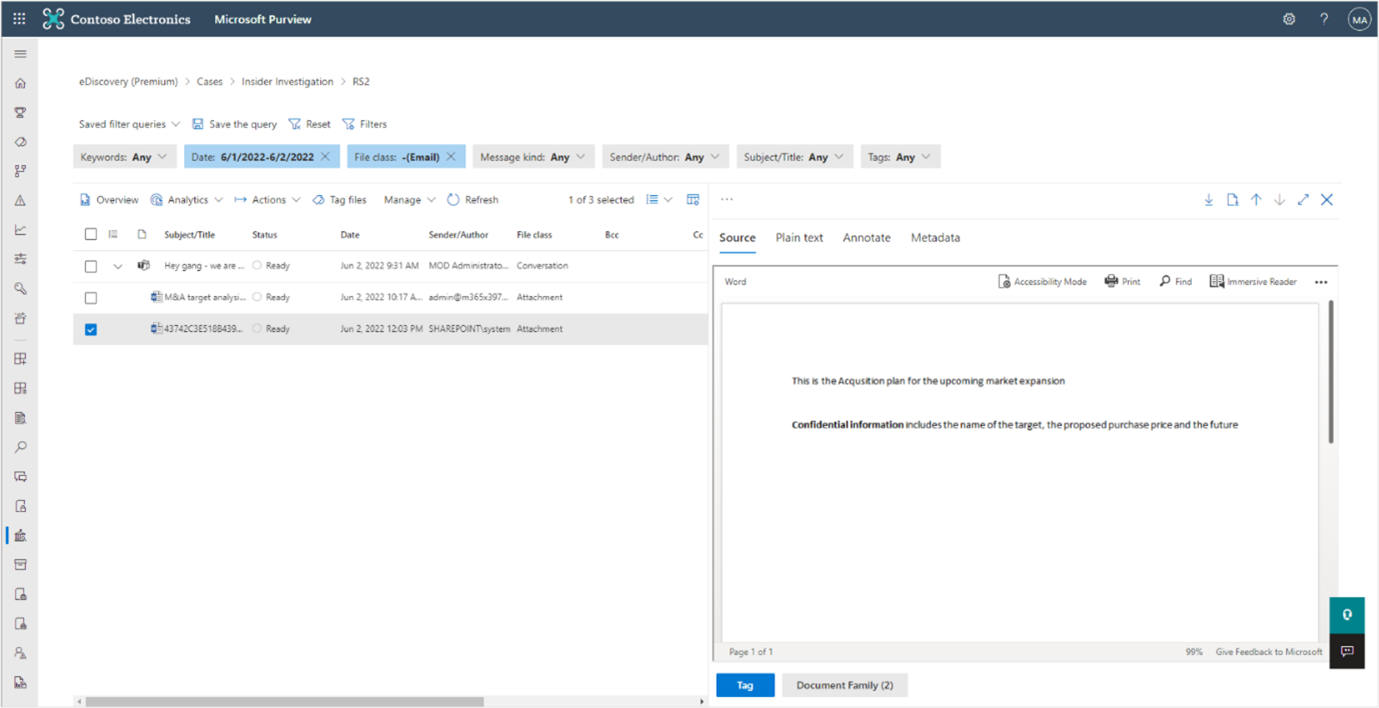Click the Refresh icon in toolbar
Viewport: 1379px width, 708px height.
pyautogui.click(x=453, y=200)
